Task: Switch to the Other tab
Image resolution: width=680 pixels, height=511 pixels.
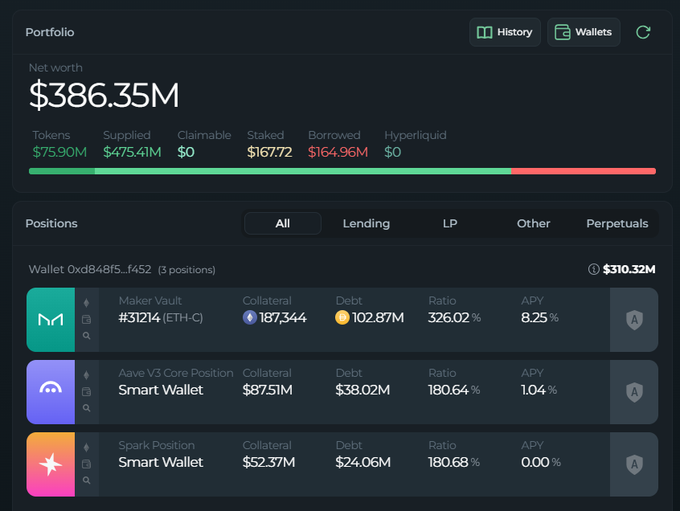Action: click(x=533, y=223)
